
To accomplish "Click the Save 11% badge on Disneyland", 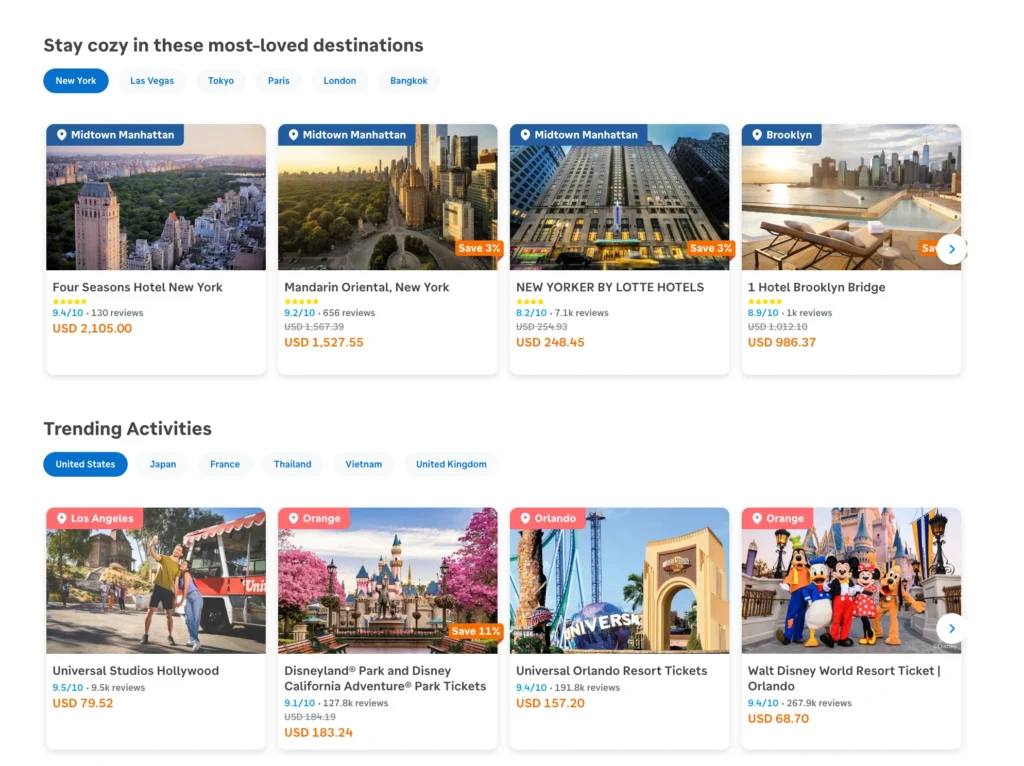I will point(475,631).
